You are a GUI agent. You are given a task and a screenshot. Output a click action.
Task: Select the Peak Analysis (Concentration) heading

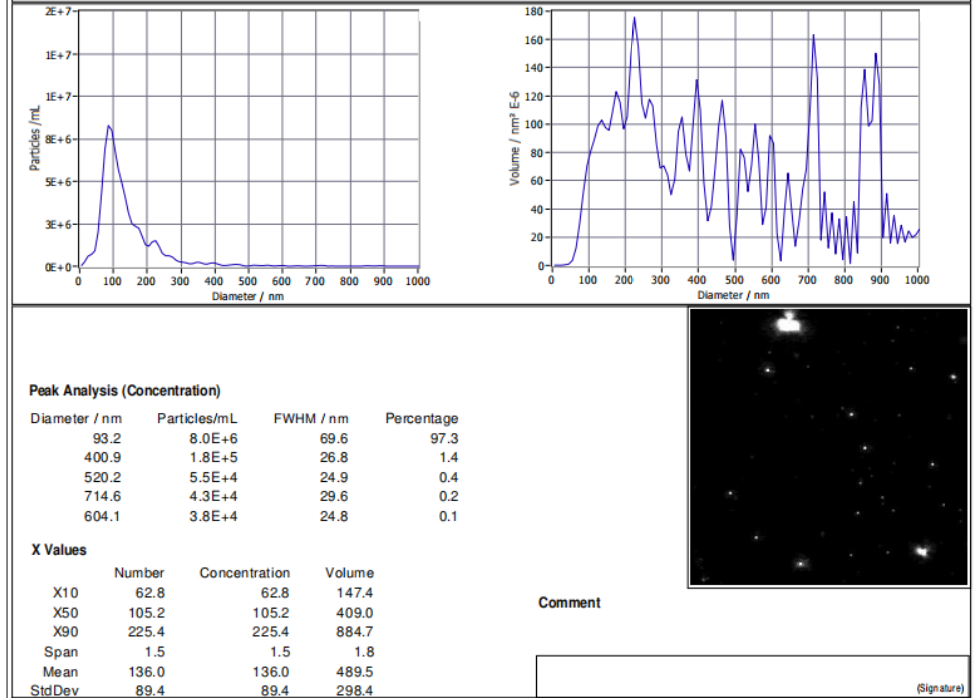(125, 391)
